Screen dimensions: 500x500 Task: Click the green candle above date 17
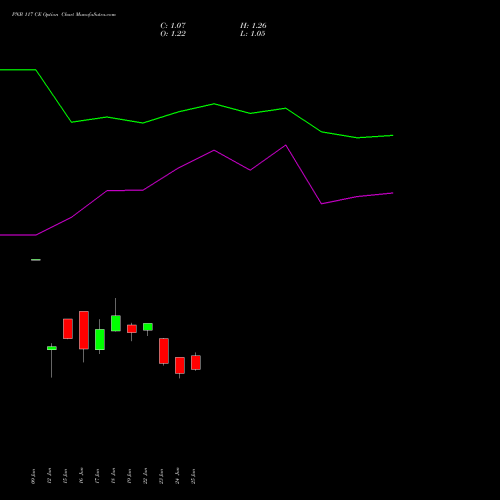pyautogui.click(x=100, y=339)
